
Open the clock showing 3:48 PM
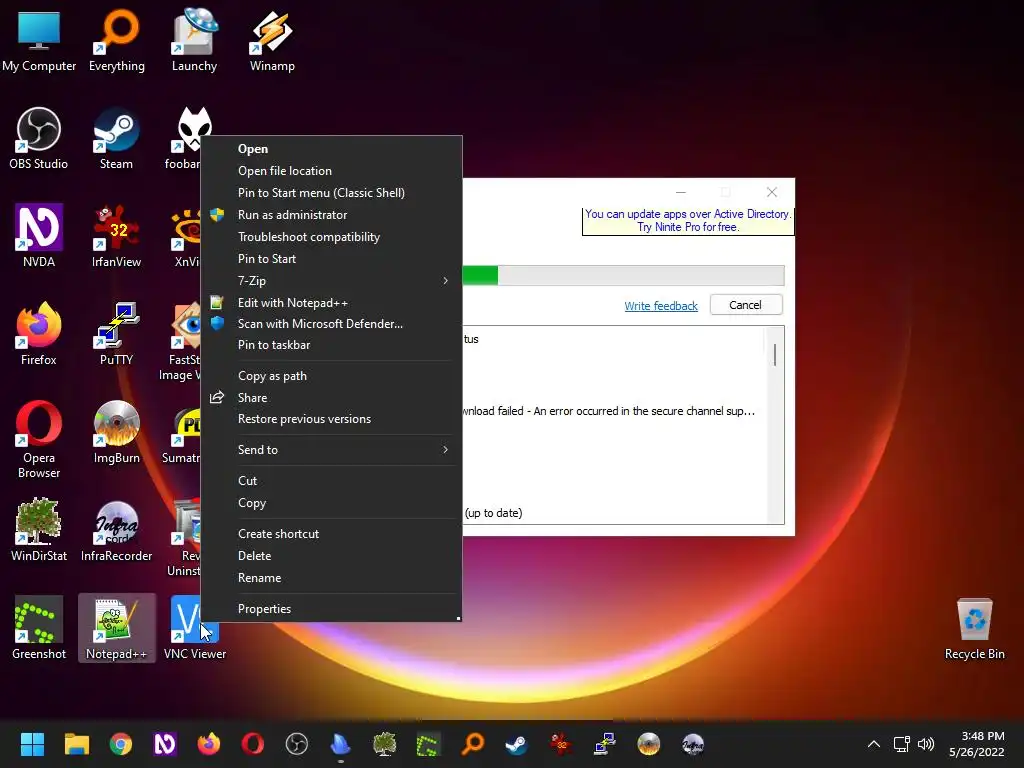click(x=976, y=744)
